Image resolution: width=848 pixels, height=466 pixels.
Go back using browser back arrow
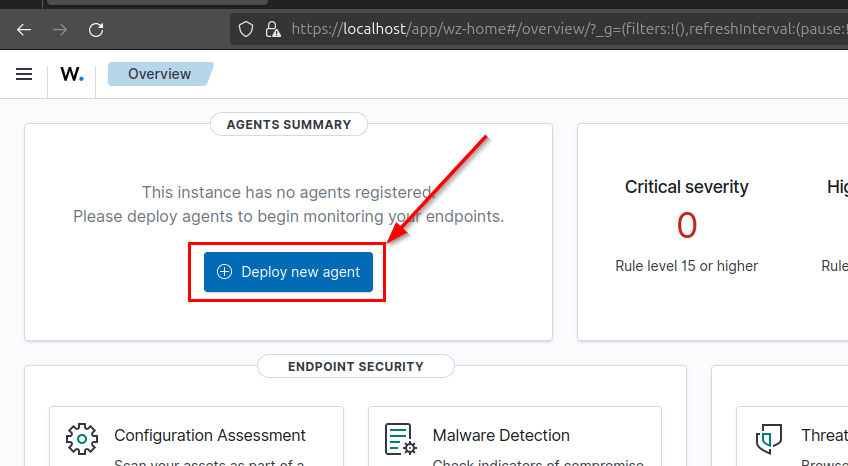pyautogui.click(x=24, y=30)
